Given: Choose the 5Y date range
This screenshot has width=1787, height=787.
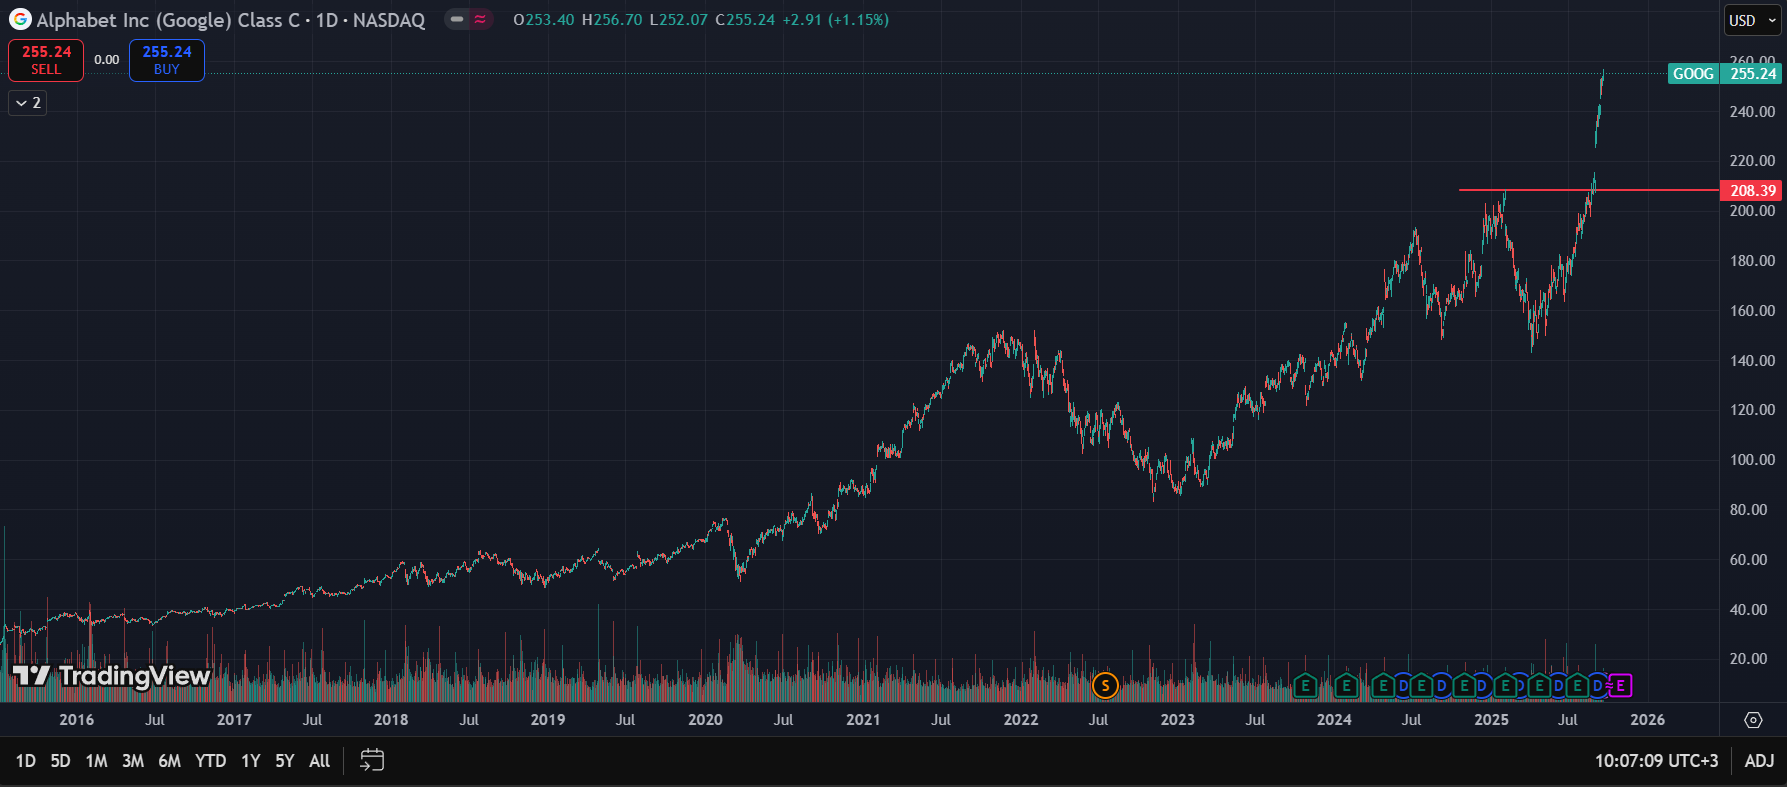Looking at the screenshot, I should coord(284,761).
